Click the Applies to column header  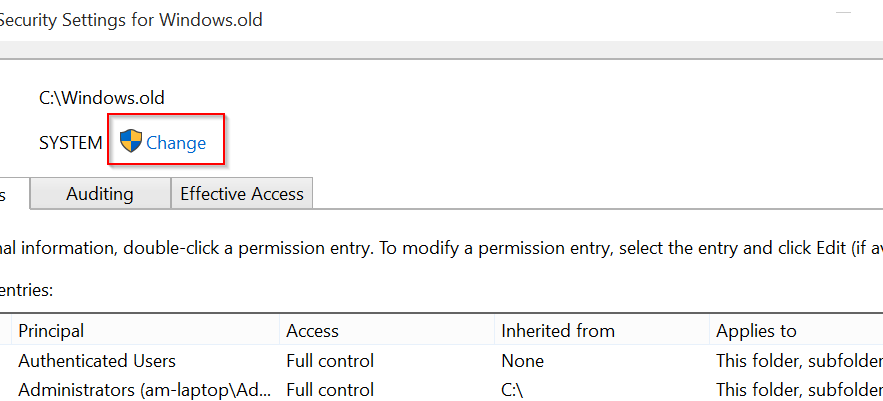(755, 330)
